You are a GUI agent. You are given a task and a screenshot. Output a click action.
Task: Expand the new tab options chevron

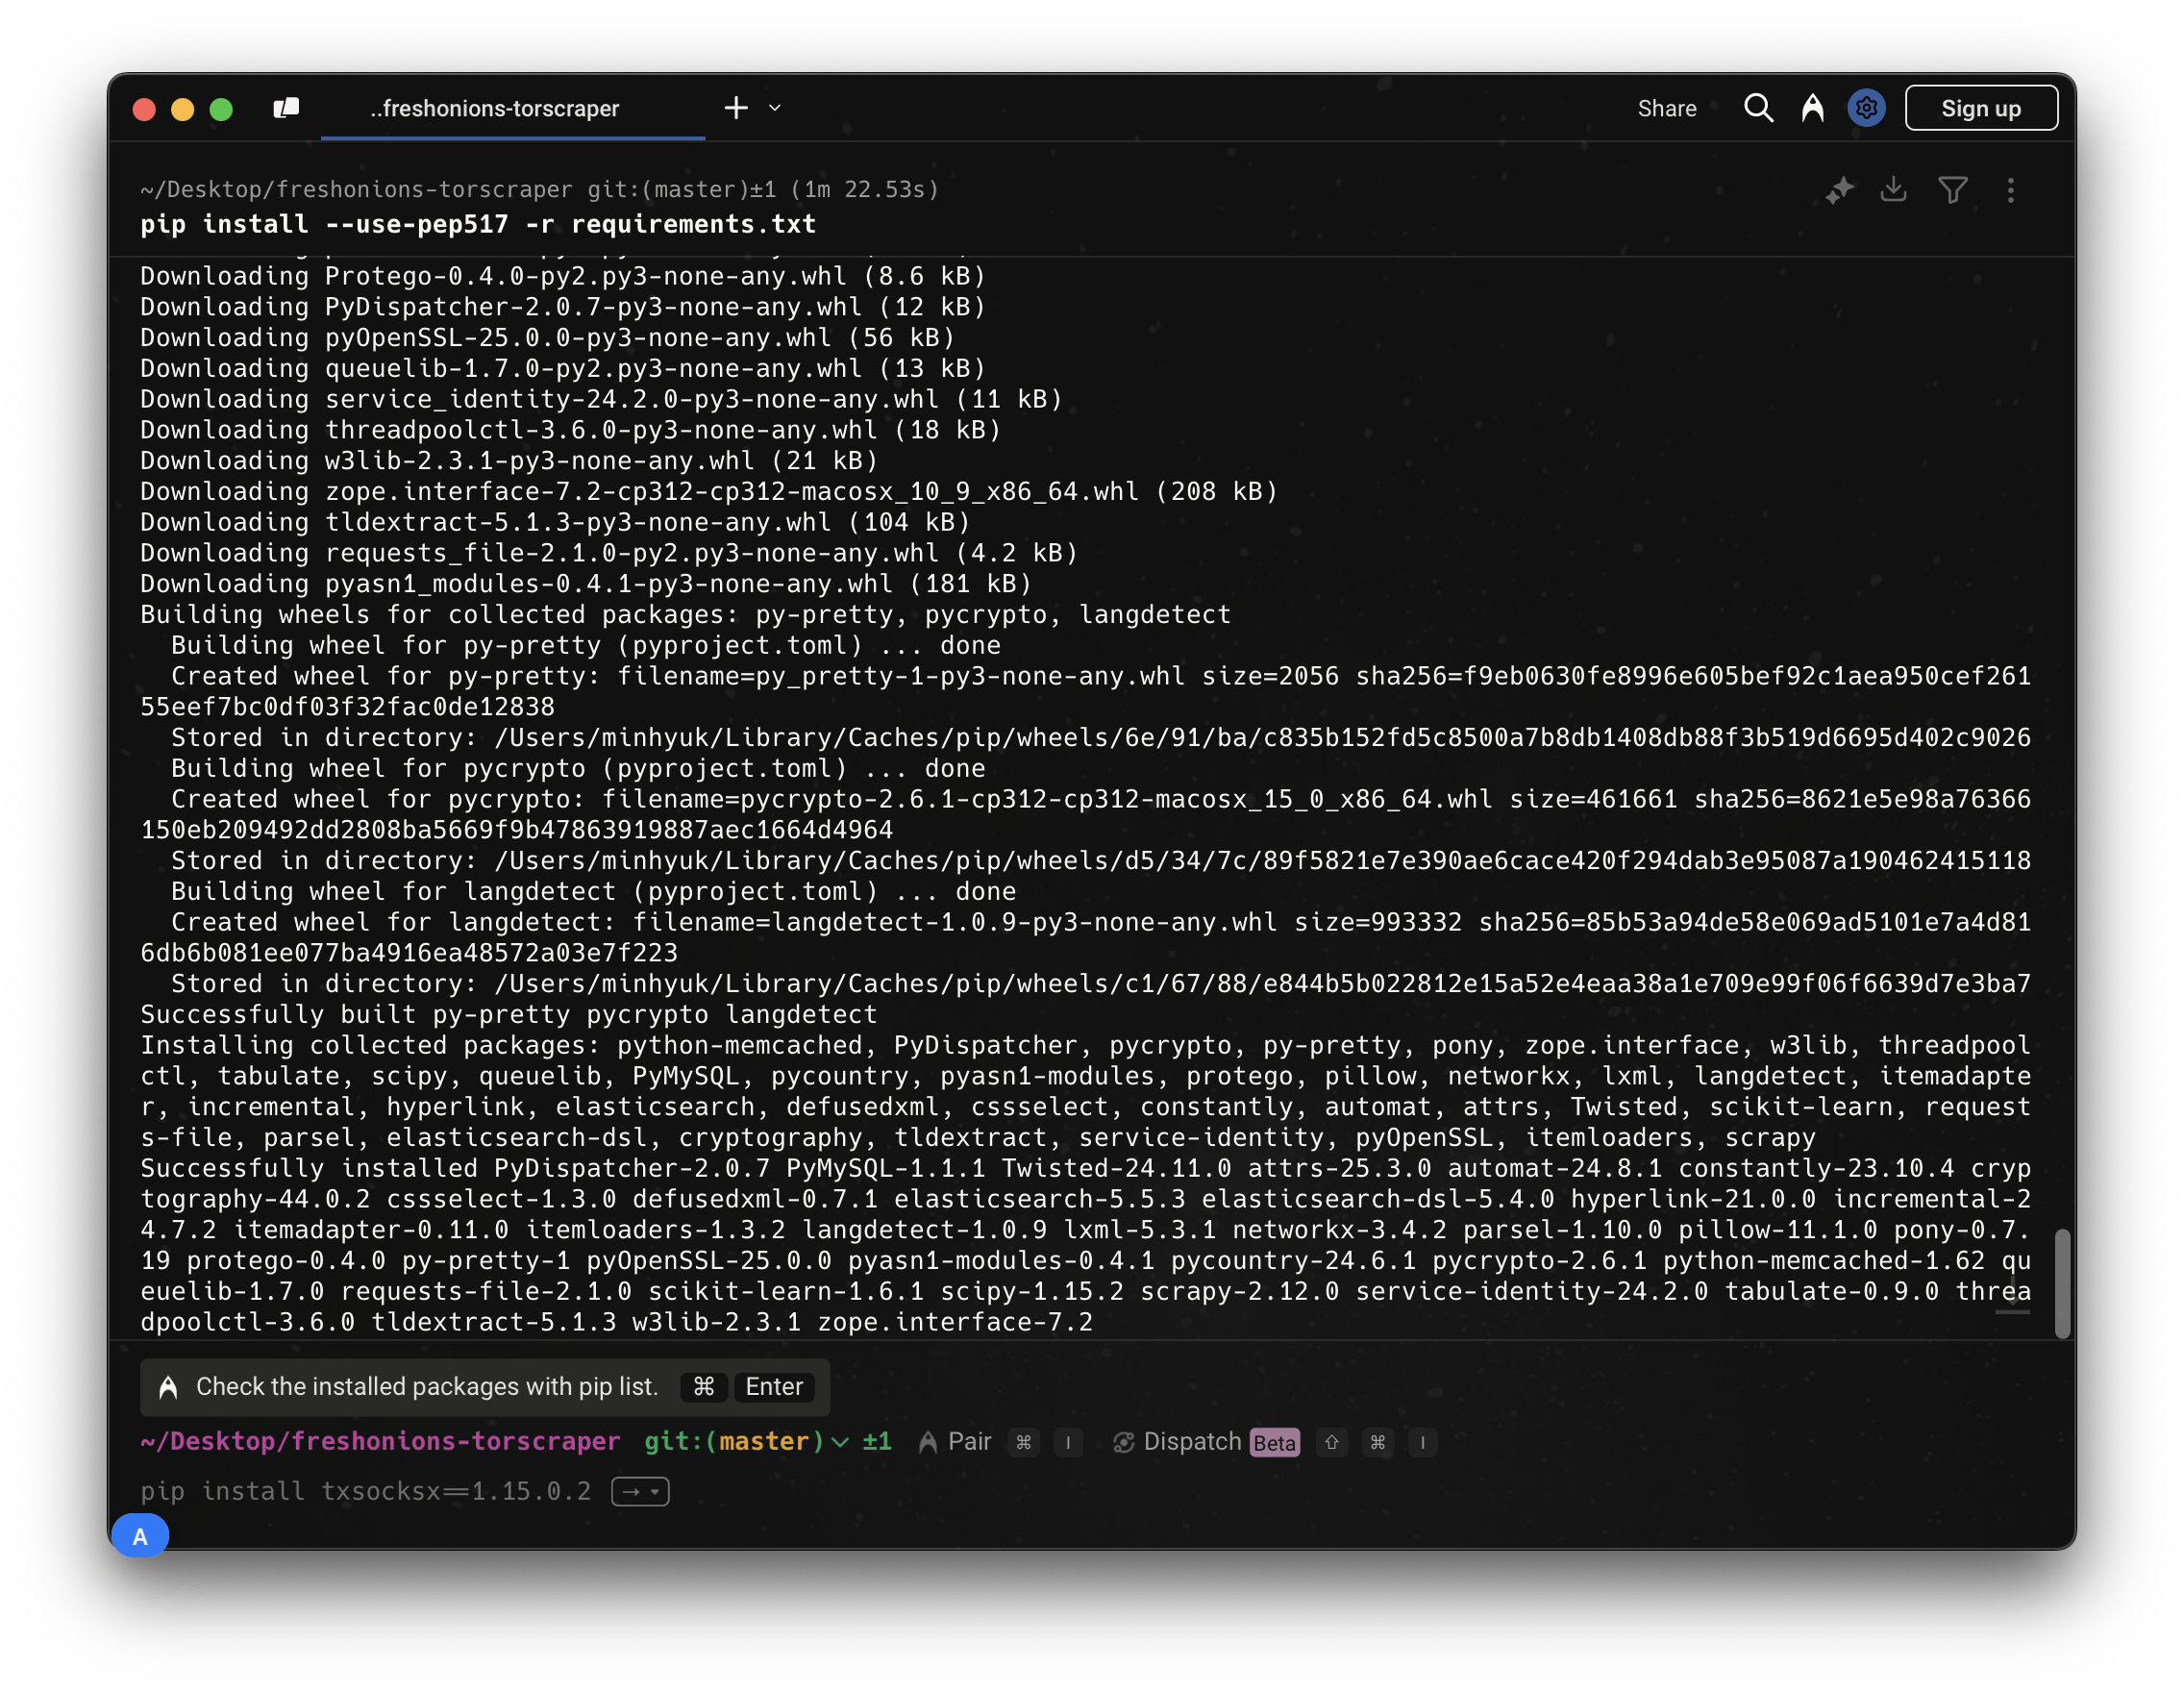(x=775, y=108)
